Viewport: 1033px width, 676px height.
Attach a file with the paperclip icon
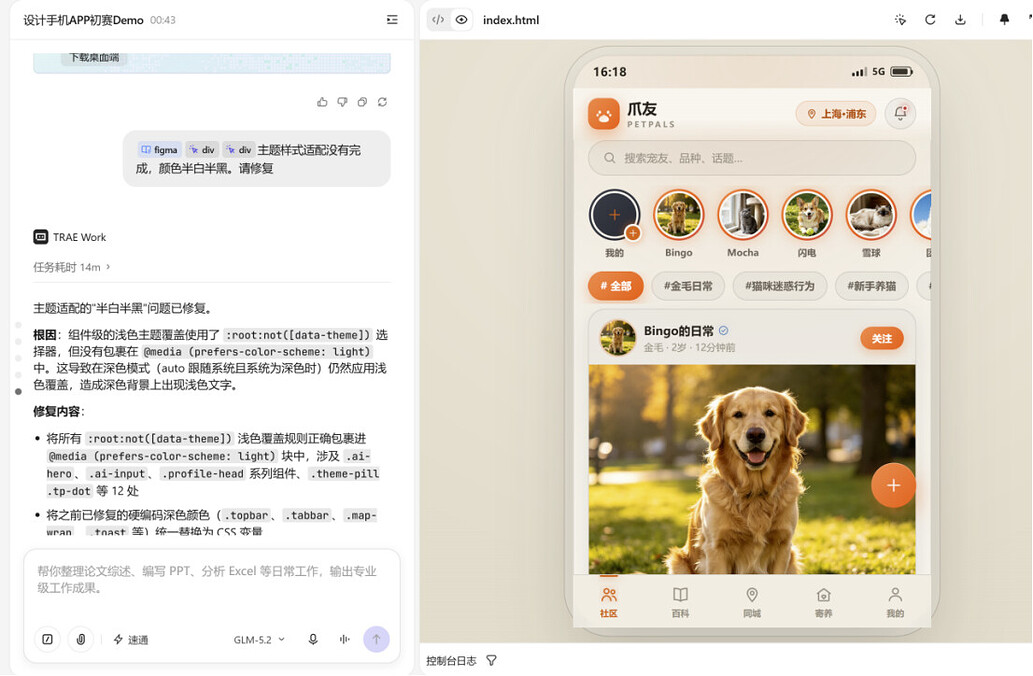[x=81, y=639]
